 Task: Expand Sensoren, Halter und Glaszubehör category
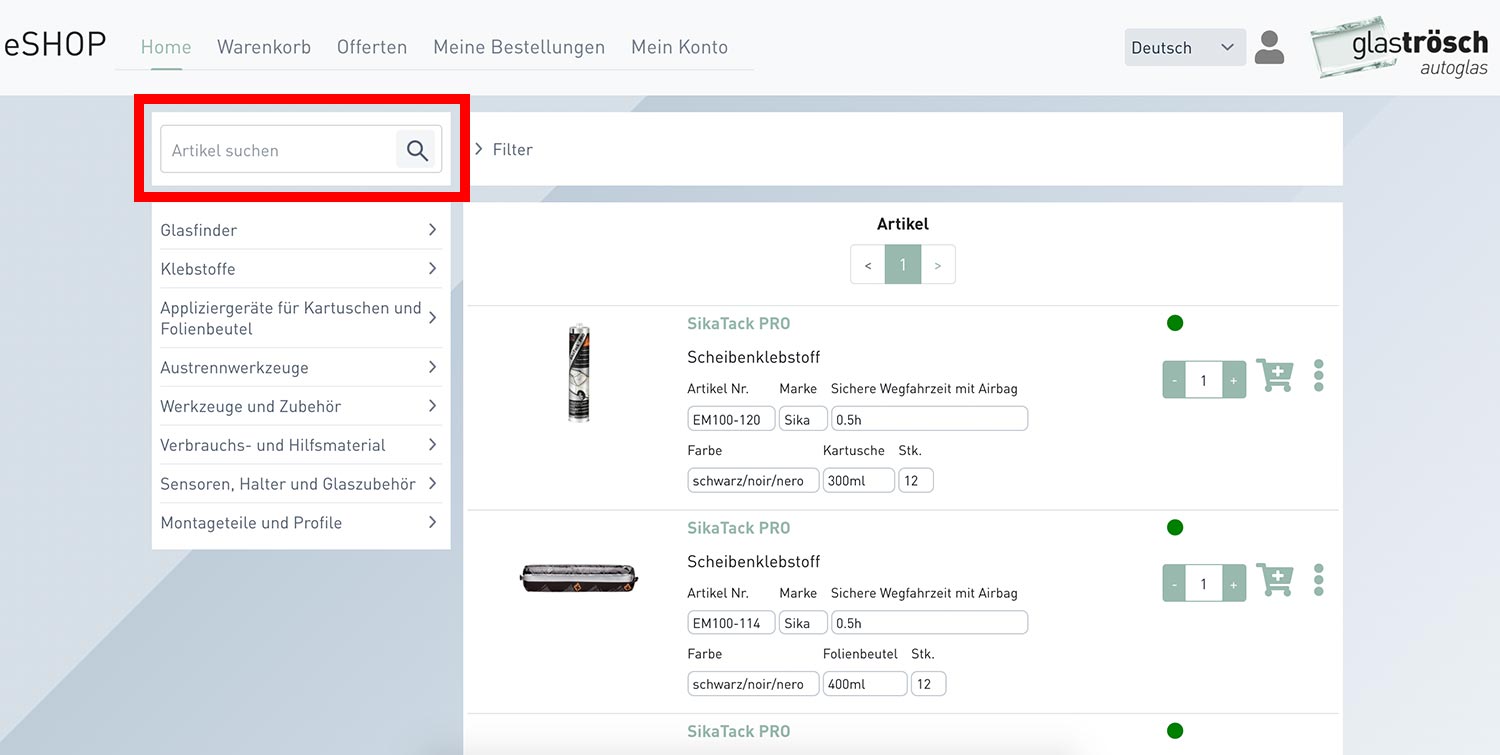pyautogui.click(x=300, y=484)
